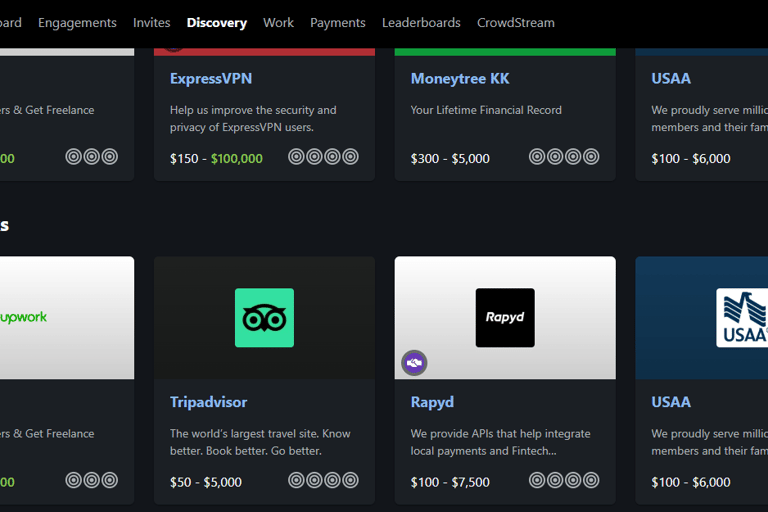The height and width of the screenshot is (512, 768).
Task: Go to the Invites tab
Action: 151,23
